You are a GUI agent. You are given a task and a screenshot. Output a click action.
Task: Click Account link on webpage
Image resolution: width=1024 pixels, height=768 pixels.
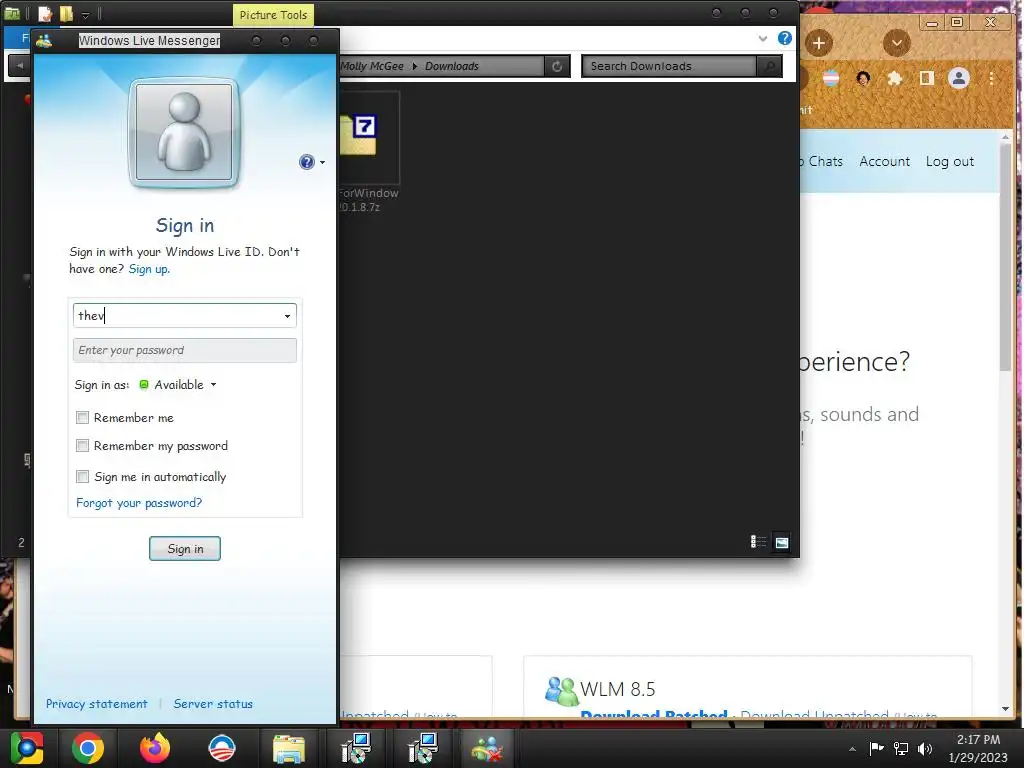[x=884, y=161]
